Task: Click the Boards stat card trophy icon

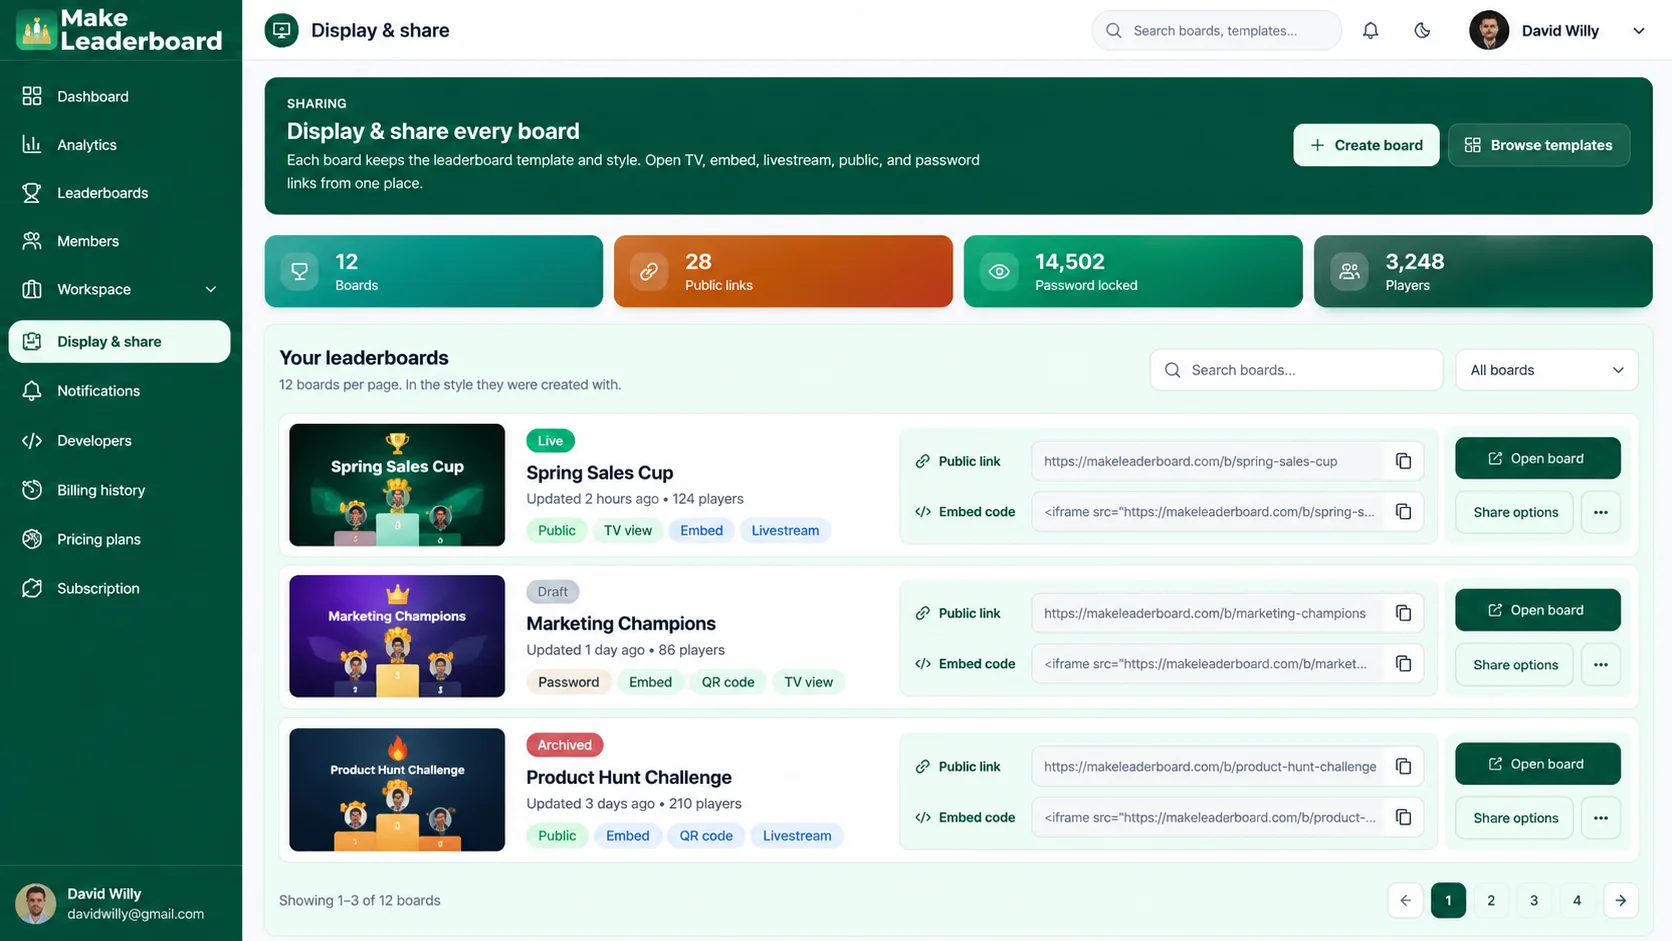Action: pos(299,271)
